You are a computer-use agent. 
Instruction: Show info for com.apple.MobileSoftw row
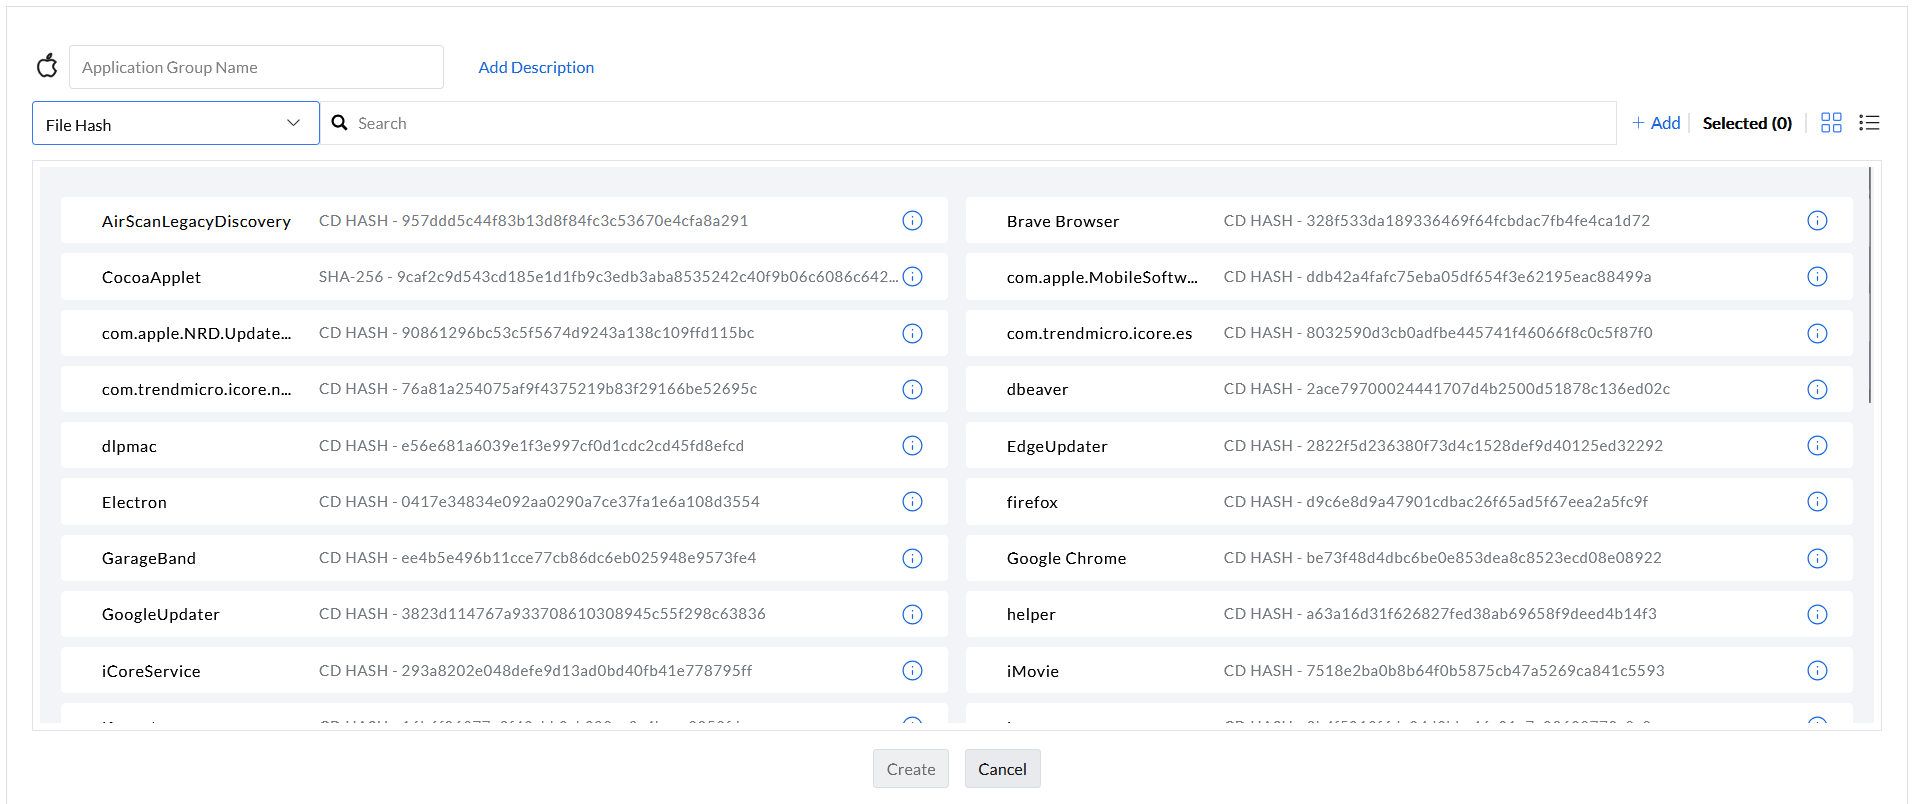click(1817, 277)
